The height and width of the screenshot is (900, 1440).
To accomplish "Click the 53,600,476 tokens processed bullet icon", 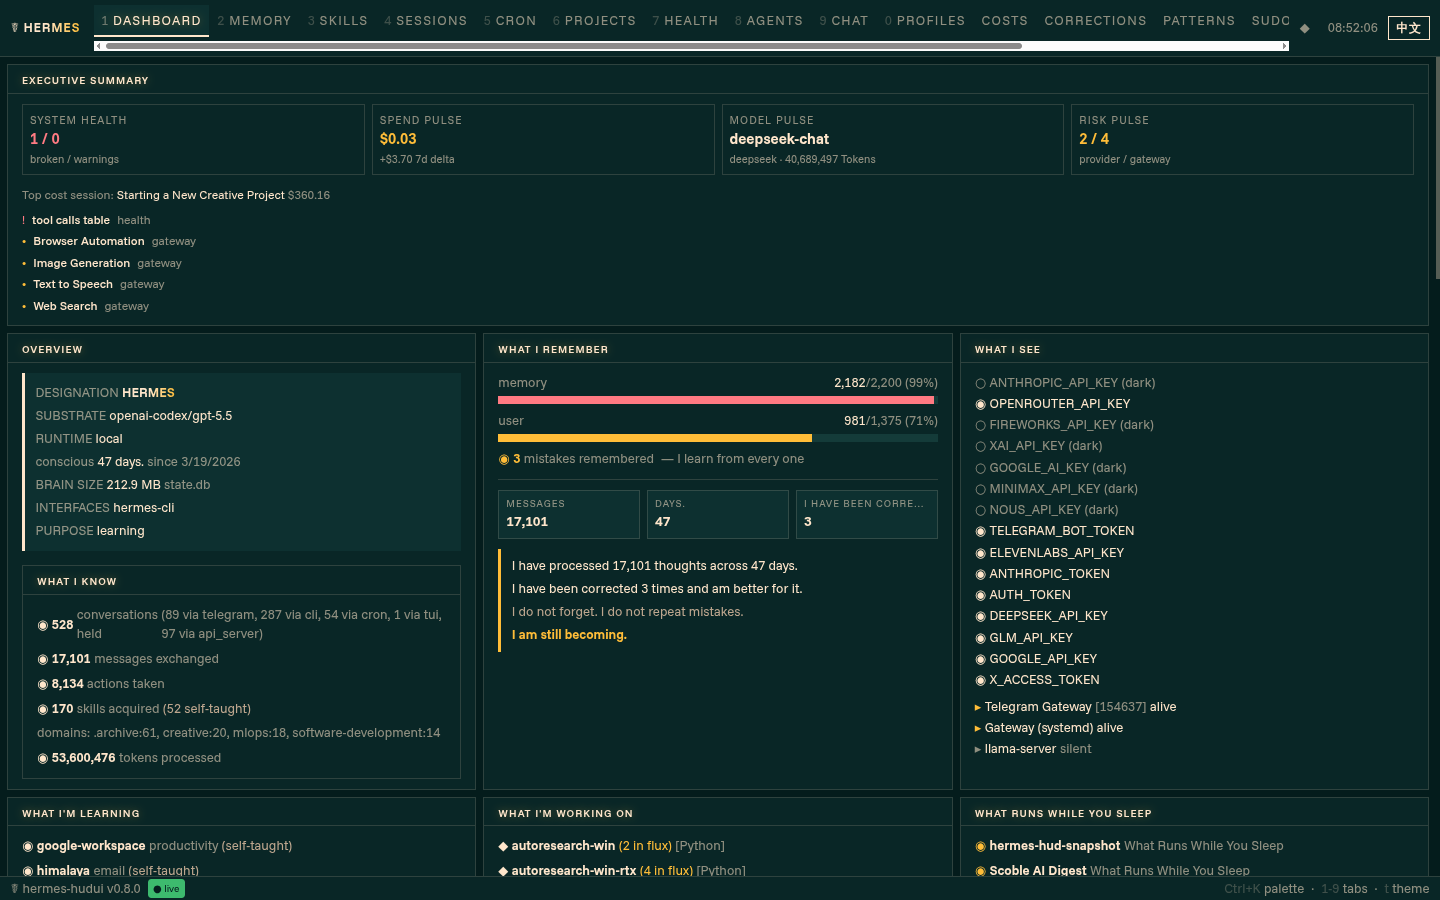I will [x=43, y=758].
